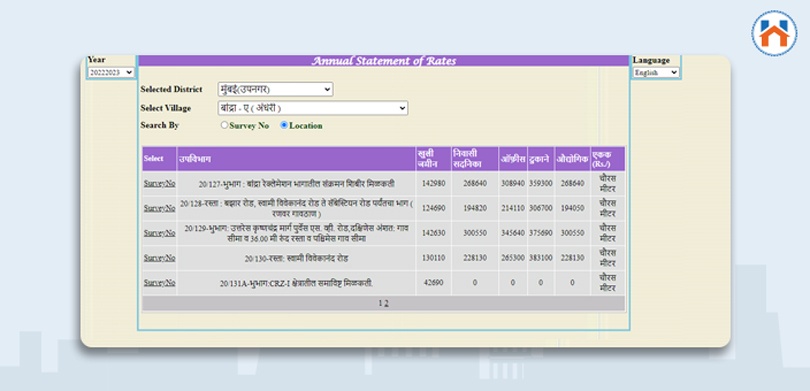
Task: Click SurveyNo link for row 20/129
Action: coord(159,233)
